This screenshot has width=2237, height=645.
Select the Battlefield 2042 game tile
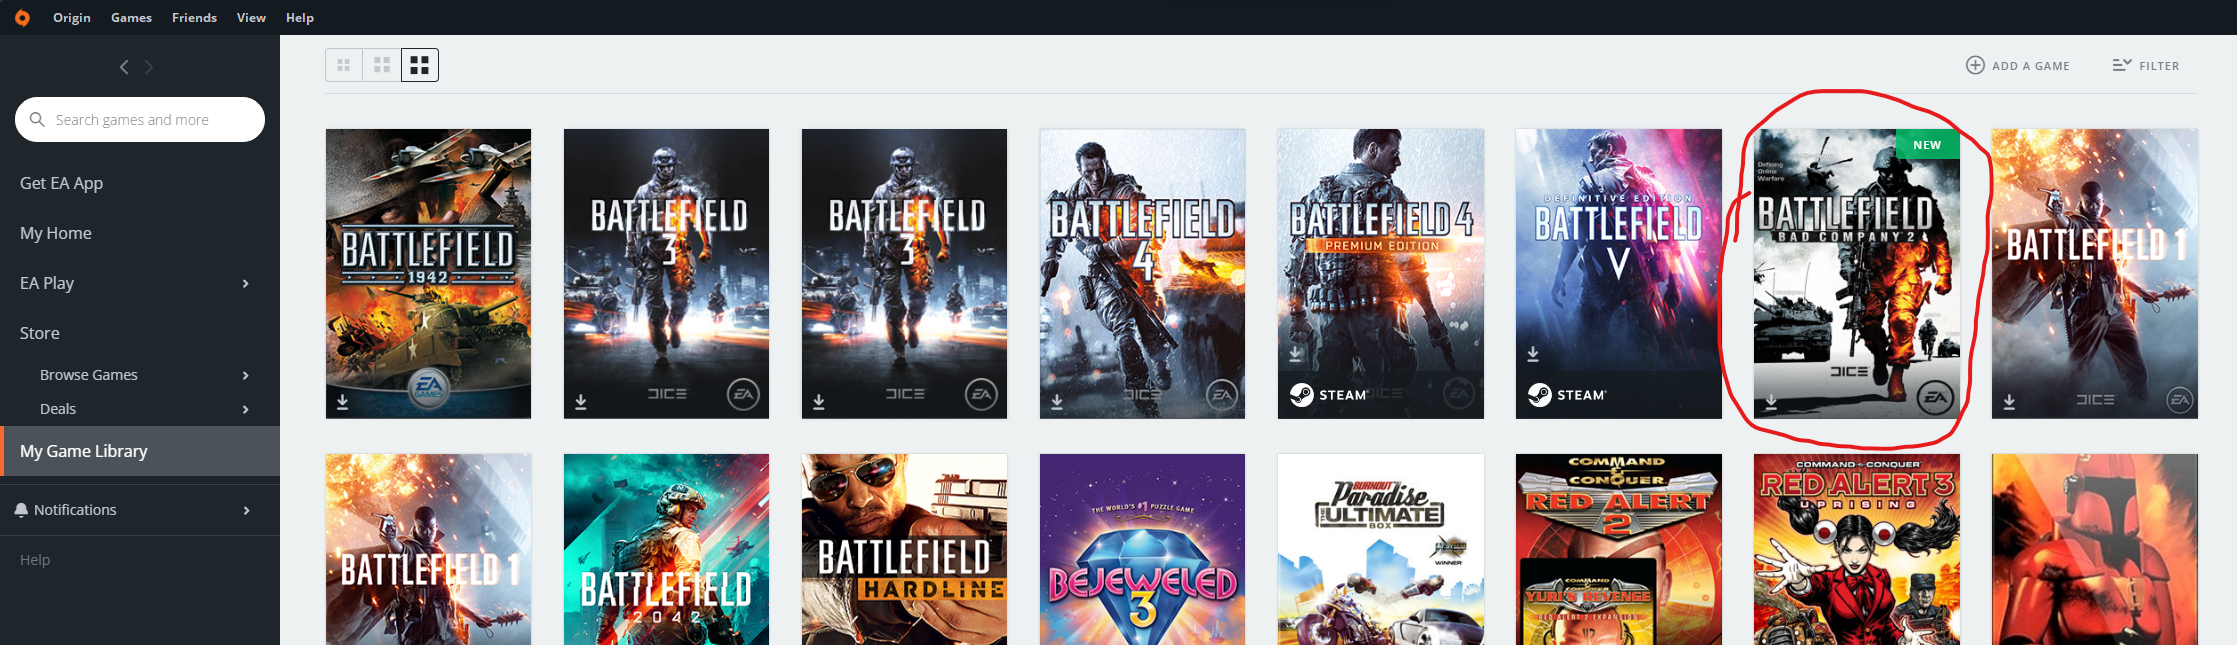point(666,549)
